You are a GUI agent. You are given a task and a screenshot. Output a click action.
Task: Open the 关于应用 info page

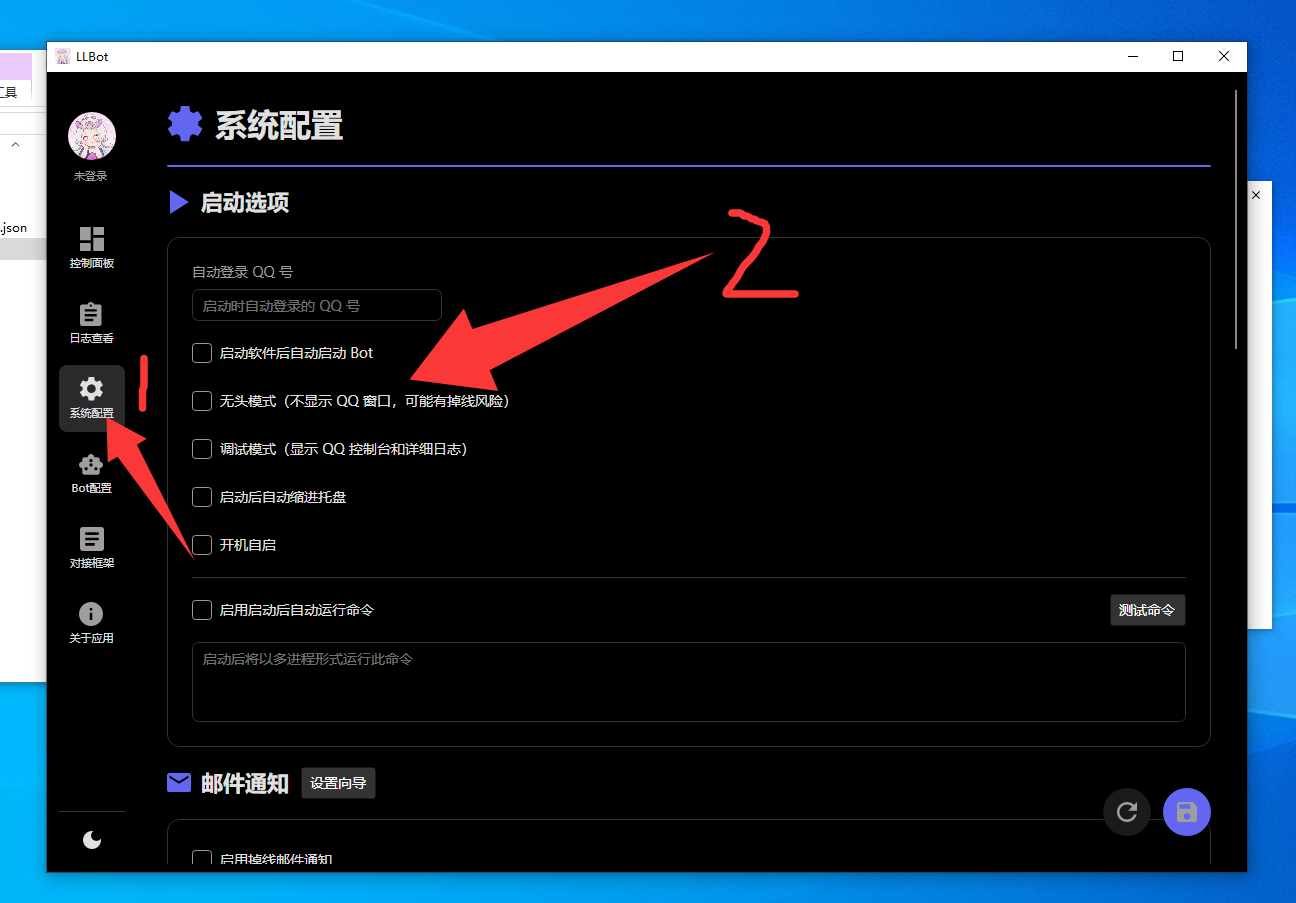coord(91,623)
